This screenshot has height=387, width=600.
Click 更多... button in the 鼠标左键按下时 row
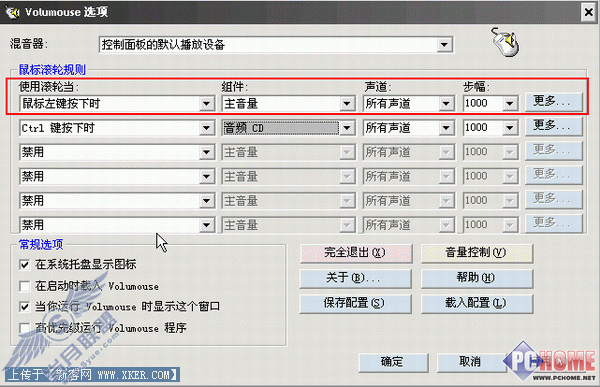pyautogui.click(x=553, y=102)
